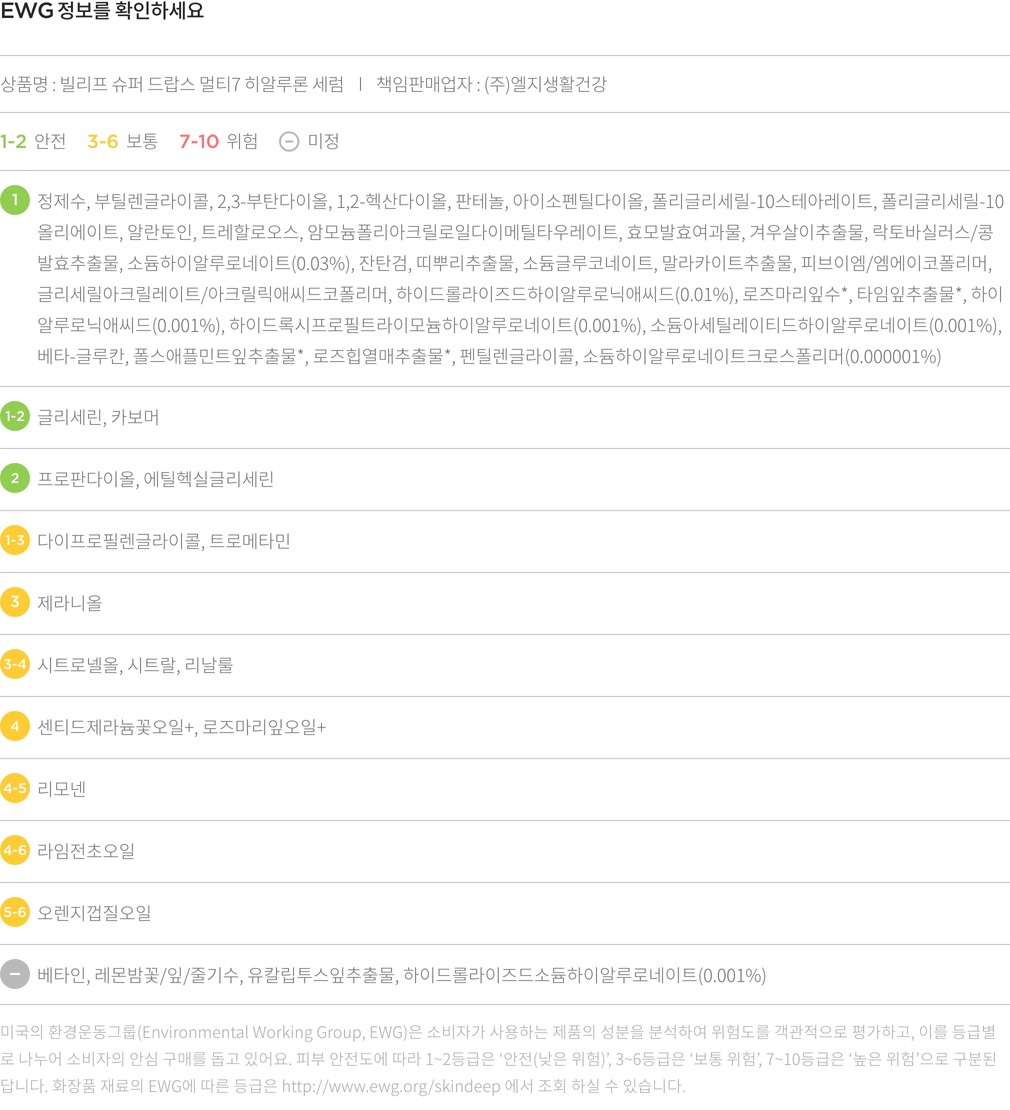
Task: Click the gray dash badge beside 베타인
Action: [15, 975]
